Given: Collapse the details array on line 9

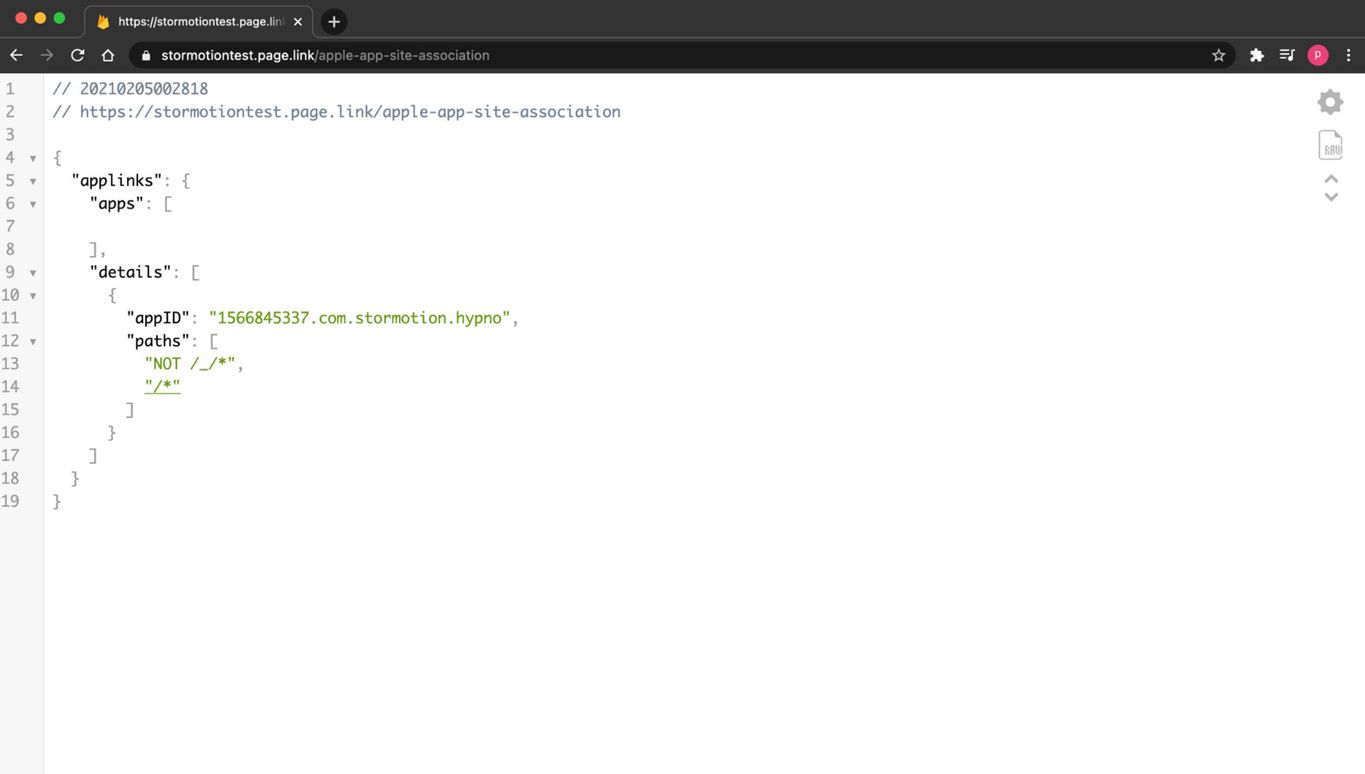Looking at the screenshot, I should point(32,273).
